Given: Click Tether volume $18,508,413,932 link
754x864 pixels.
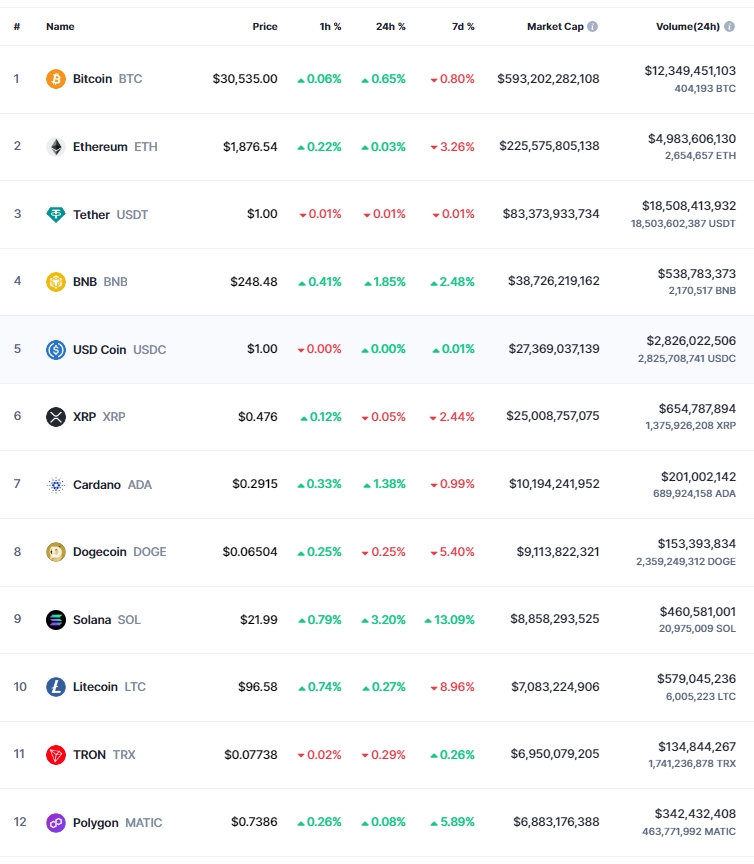Looking at the screenshot, I should [689, 206].
